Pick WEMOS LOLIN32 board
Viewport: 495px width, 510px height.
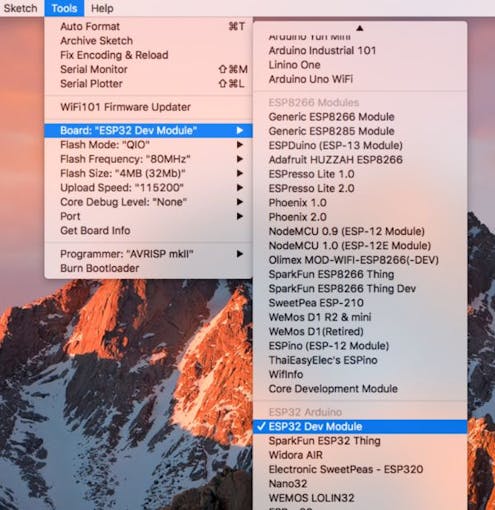pos(360,498)
